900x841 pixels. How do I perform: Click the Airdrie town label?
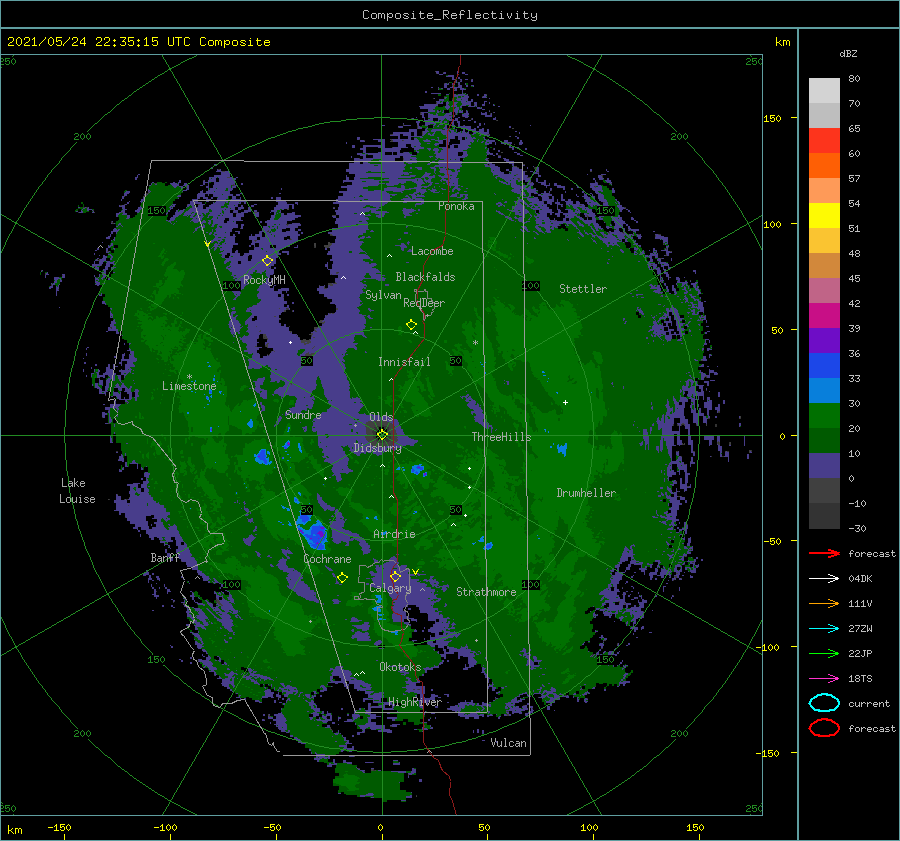click(394, 534)
